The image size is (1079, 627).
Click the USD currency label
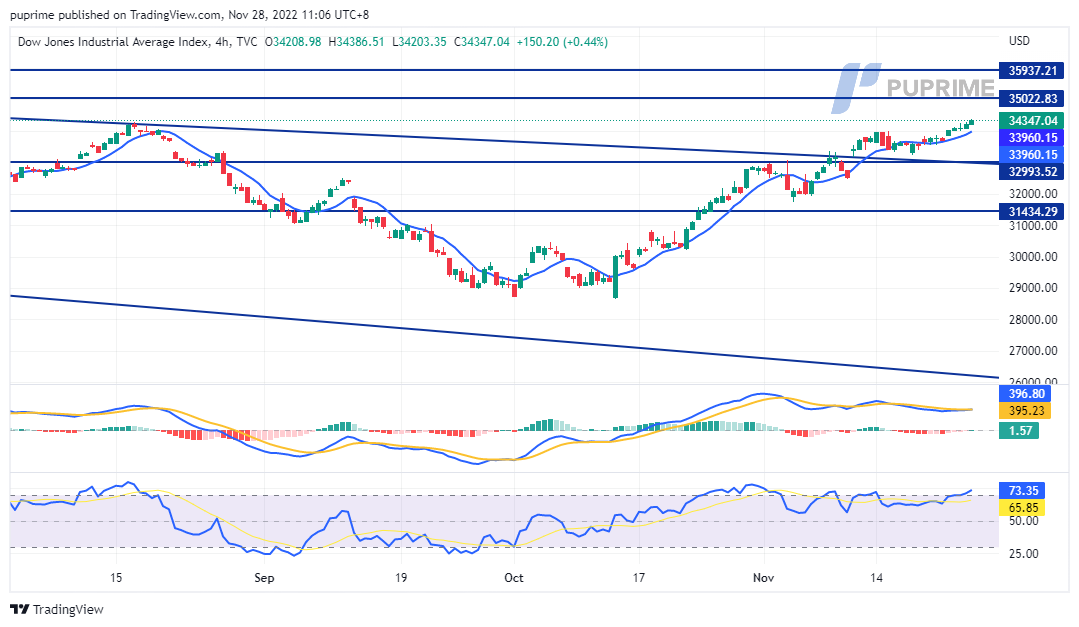pyautogui.click(x=1019, y=41)
